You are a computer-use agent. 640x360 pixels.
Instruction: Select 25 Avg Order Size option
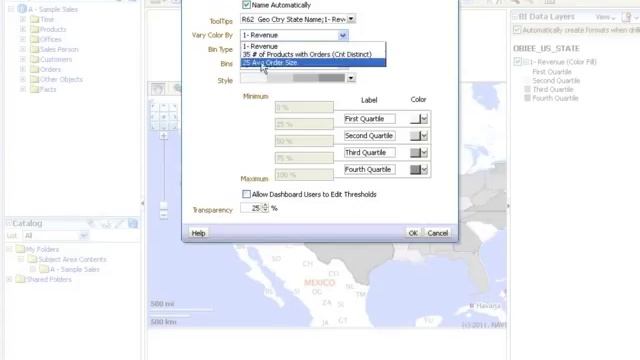click(x=313, y=62)
